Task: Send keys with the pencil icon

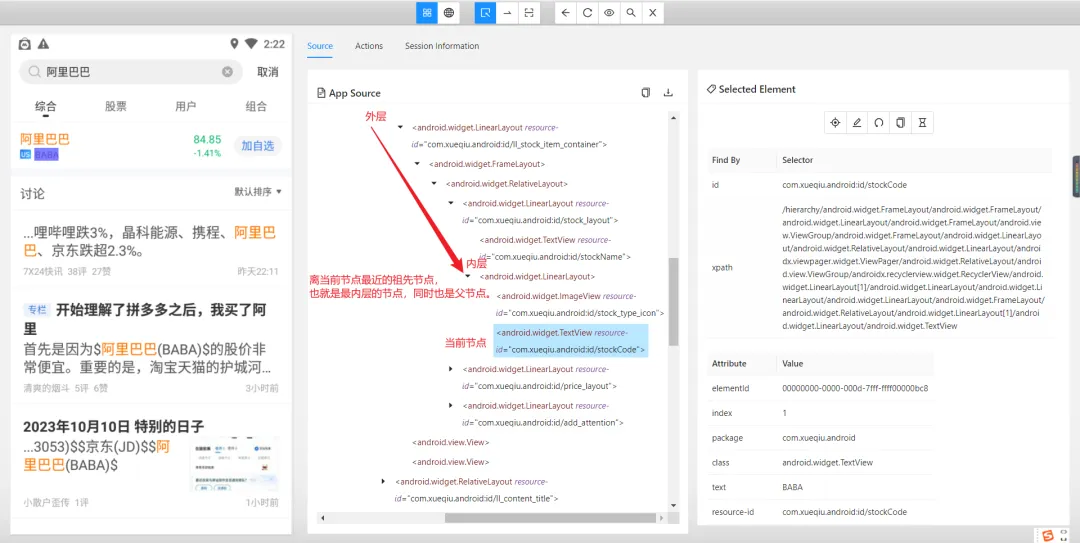Action: pos(857,123)
